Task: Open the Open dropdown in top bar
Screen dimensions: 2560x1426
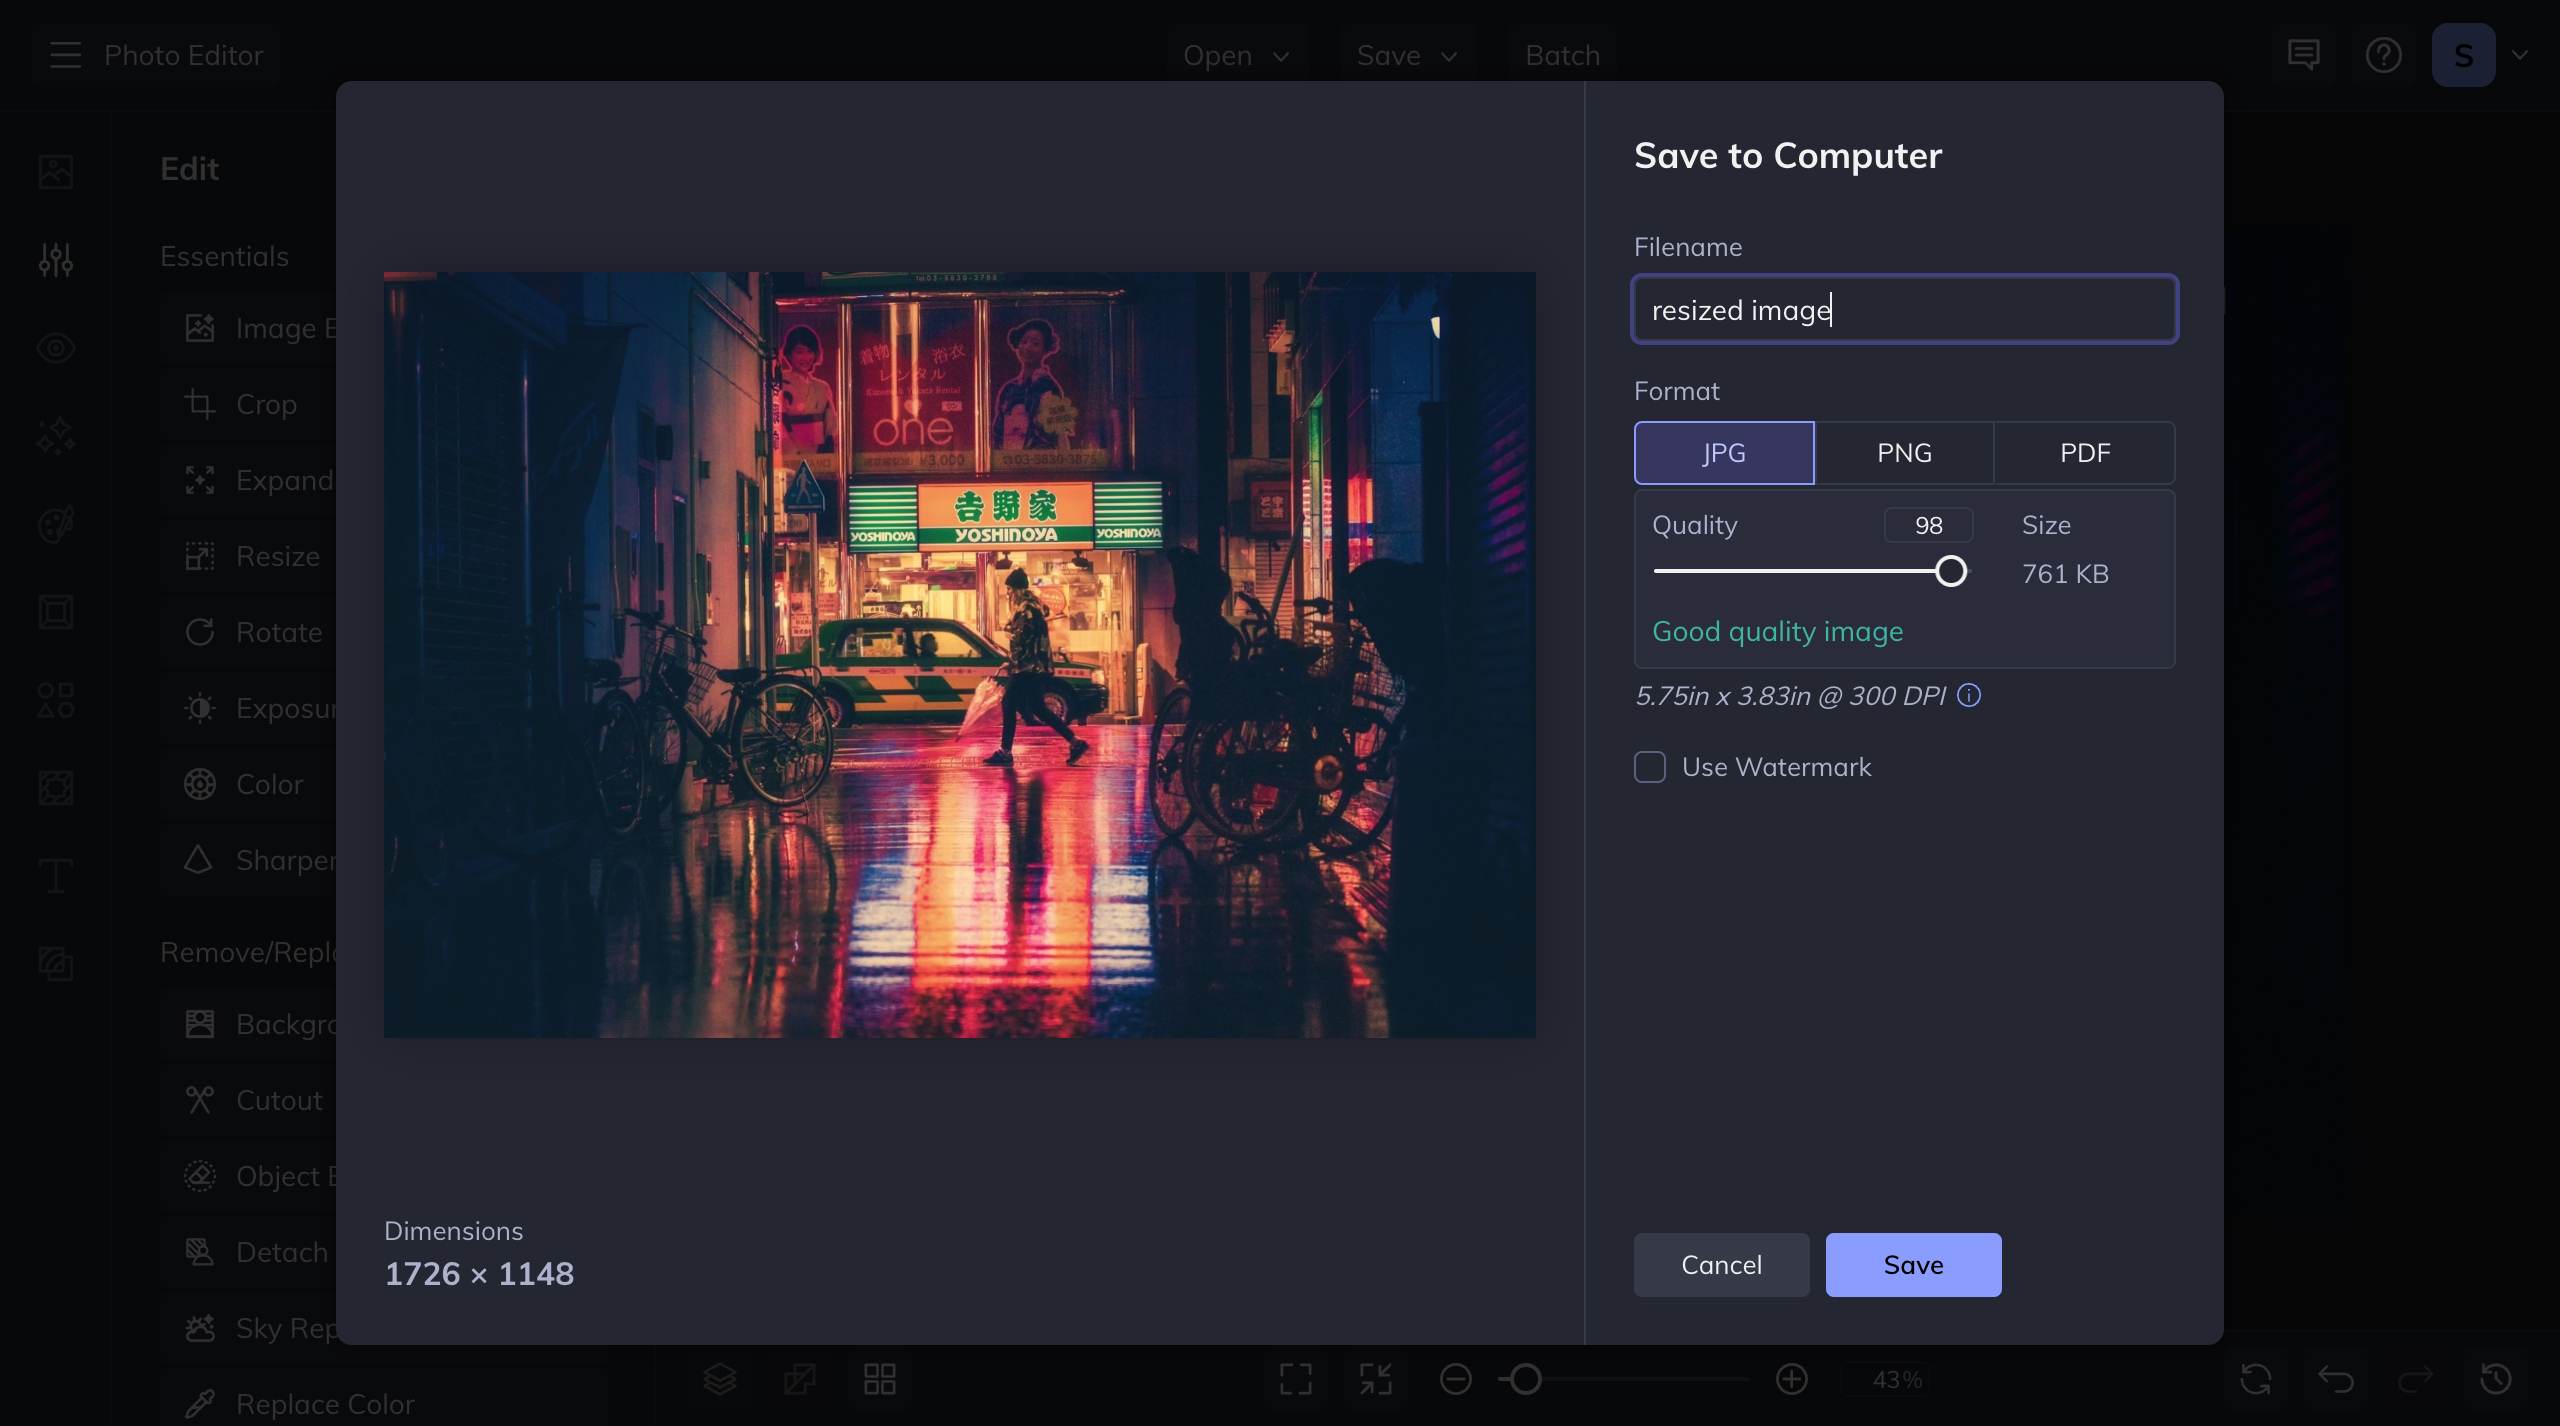Action: click(x=1237, y=55)
